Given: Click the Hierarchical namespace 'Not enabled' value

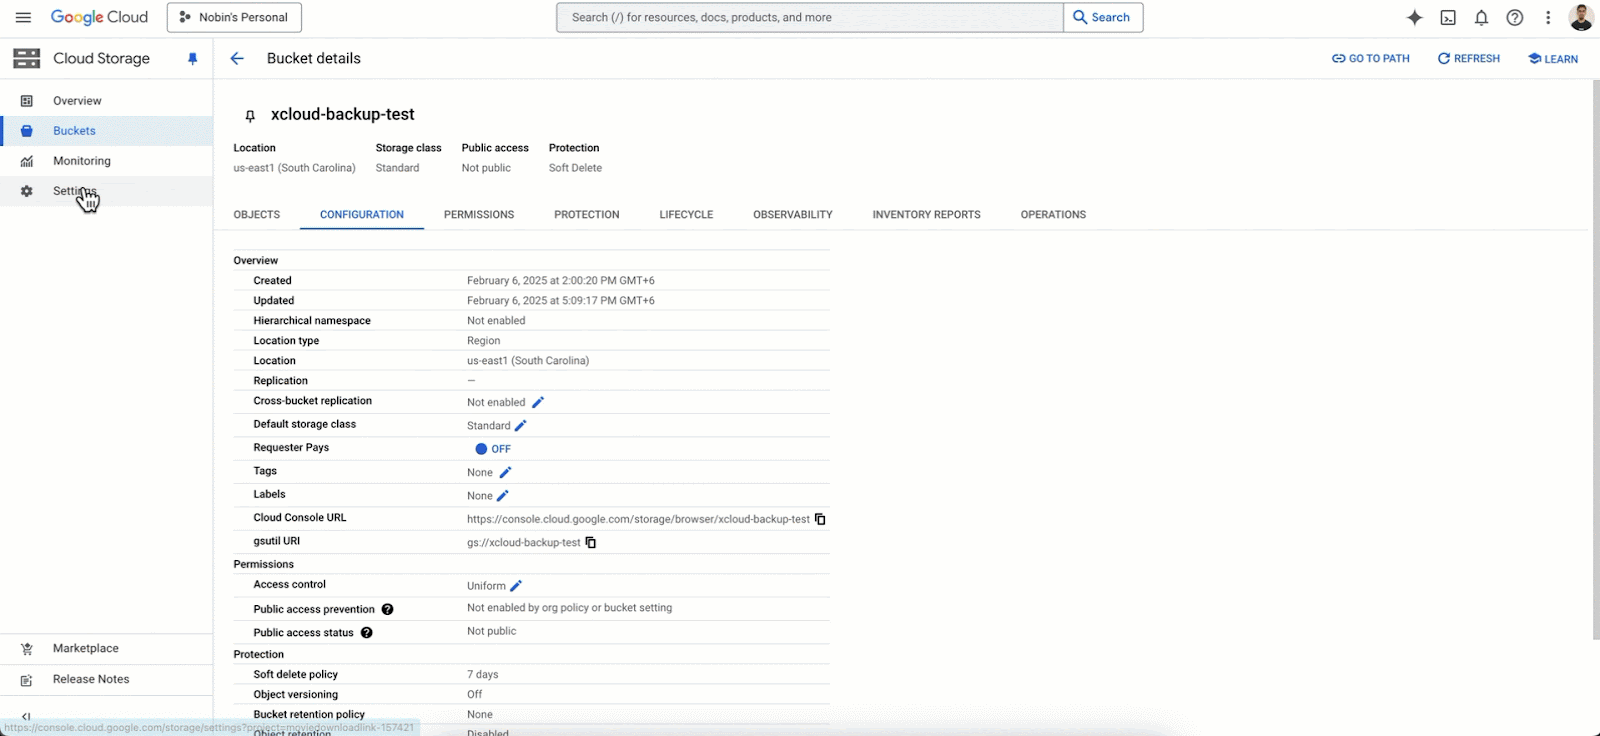Looking at the screenshot, I should coord(496,320).
